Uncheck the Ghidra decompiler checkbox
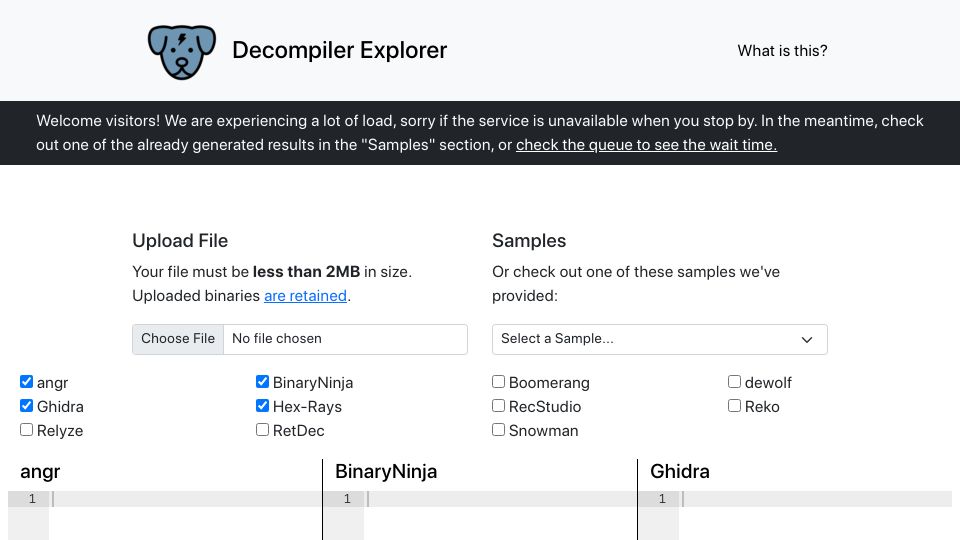This screenshot has width=960, height=540. (26, 406)
